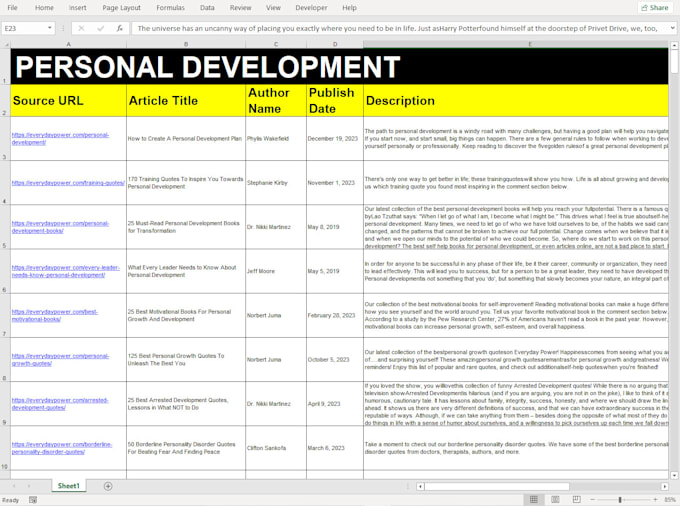Open the personal-development/ hyperlink
Image resolution: width=680 pixels, height=506 pixels.
60,138
